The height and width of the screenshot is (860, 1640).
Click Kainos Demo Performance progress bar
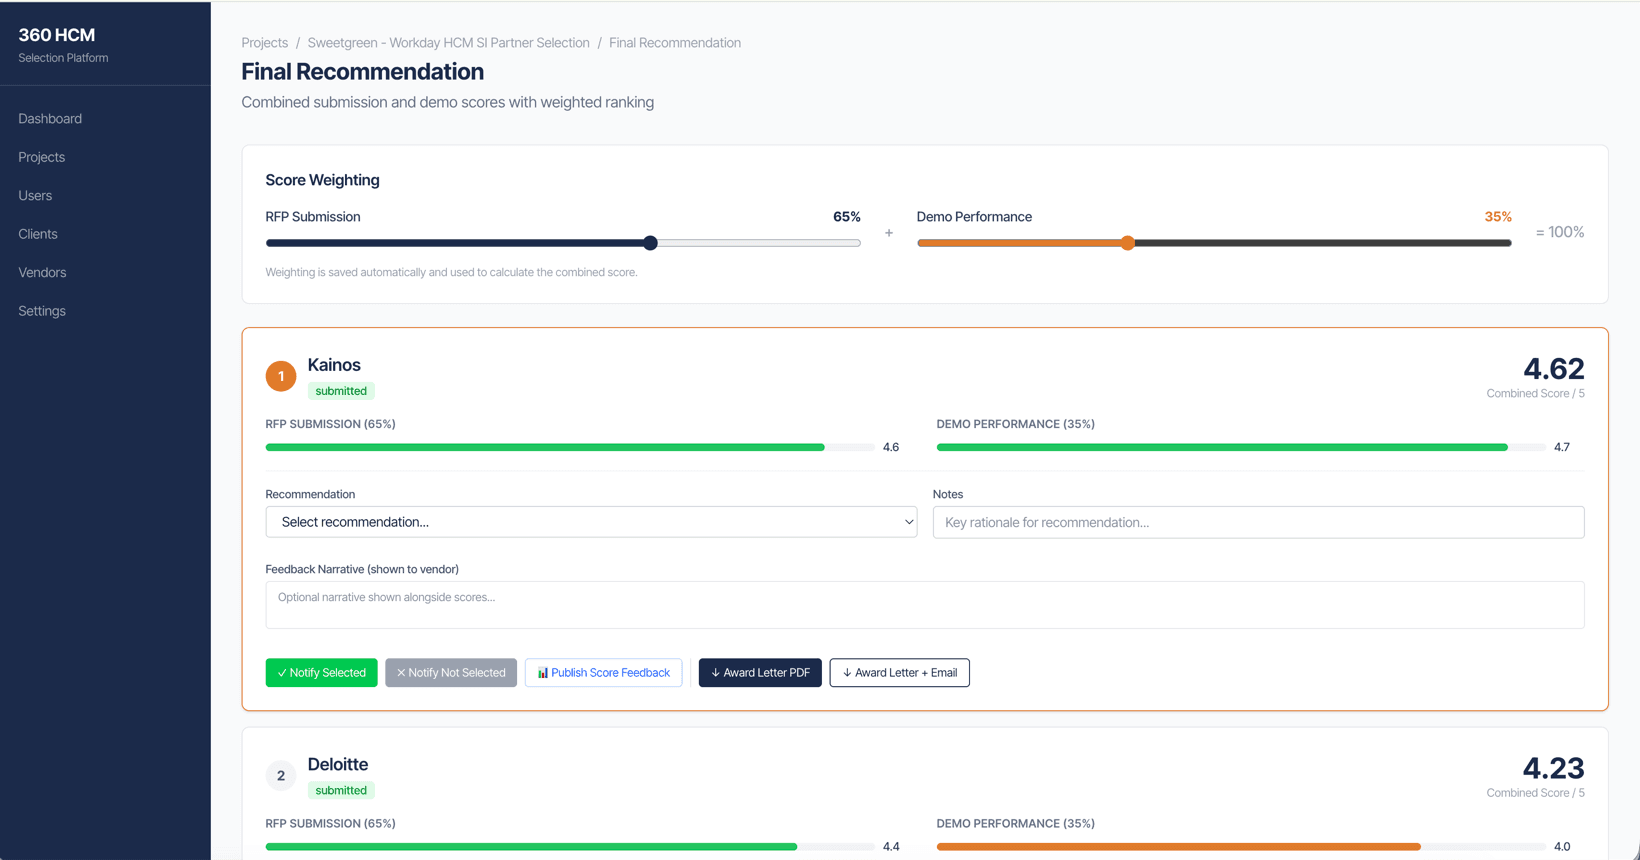[1241, 447]
